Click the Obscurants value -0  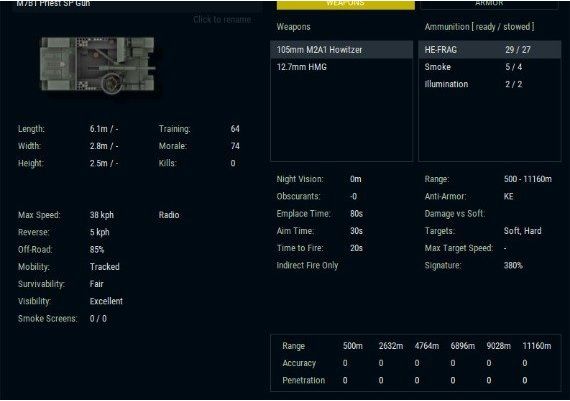coord(353,196)
